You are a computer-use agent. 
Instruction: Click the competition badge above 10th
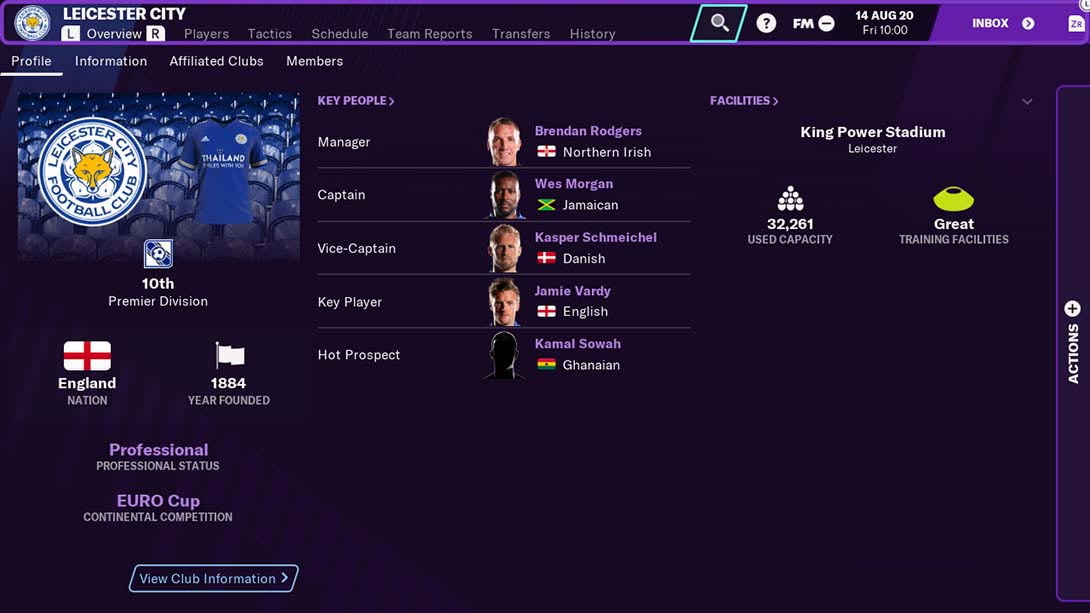158,254
